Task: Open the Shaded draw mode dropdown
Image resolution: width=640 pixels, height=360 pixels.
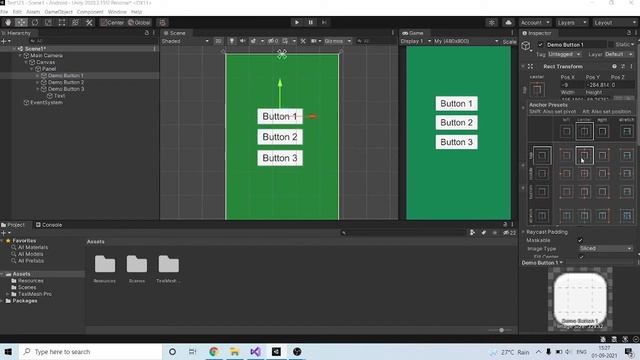Action: 185,41
